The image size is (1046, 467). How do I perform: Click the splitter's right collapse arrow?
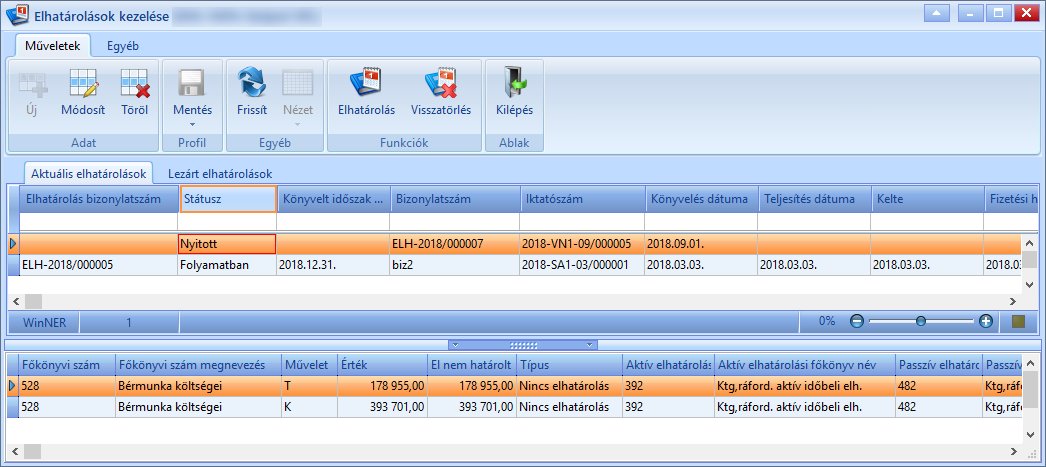[x=590, y=345]
